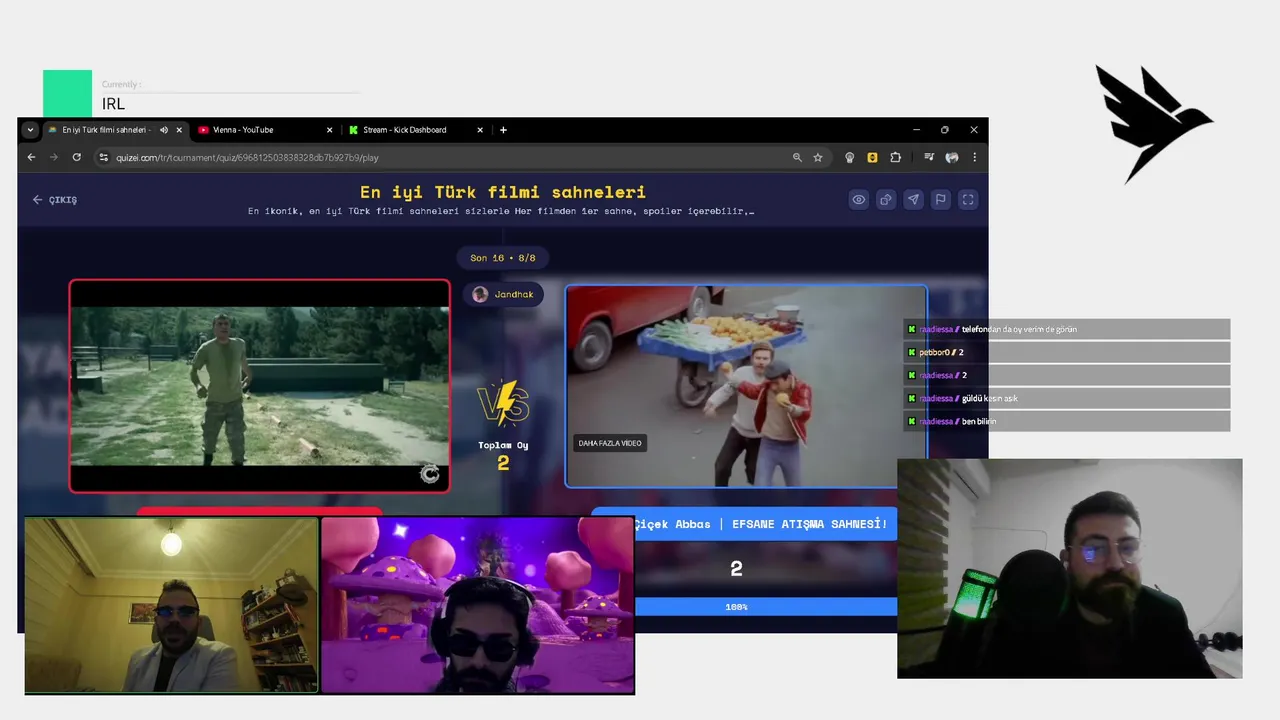Bookmark this page with the star

click(818, 157)
